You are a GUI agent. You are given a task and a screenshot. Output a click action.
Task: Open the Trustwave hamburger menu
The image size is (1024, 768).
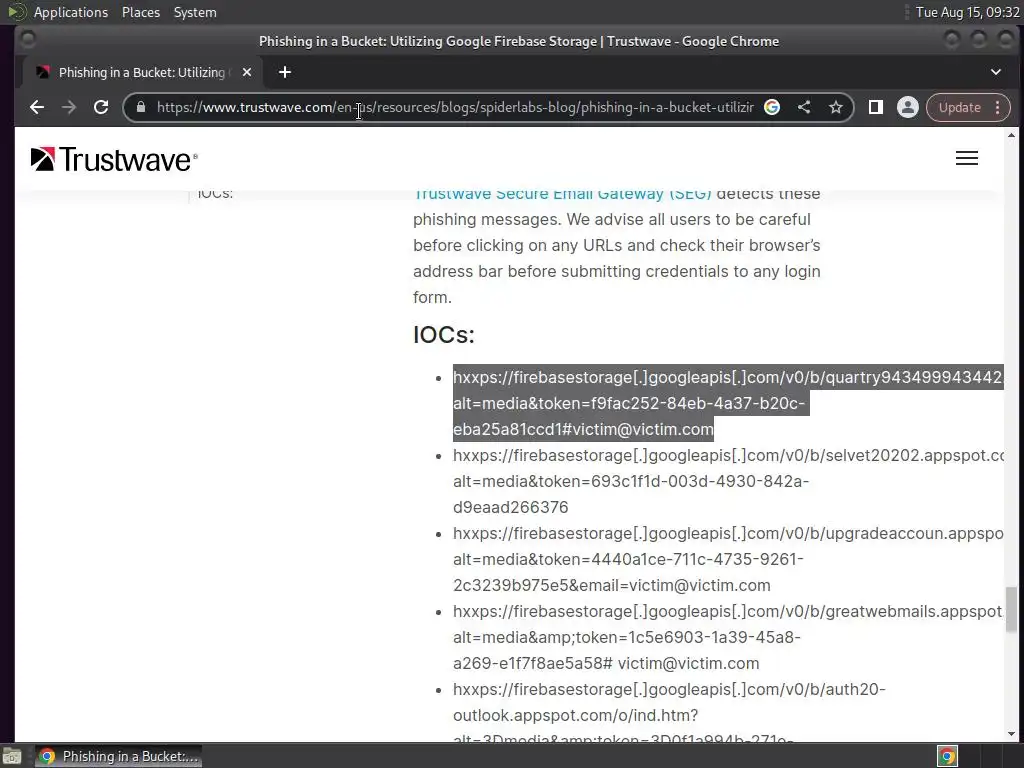point(967,158)
